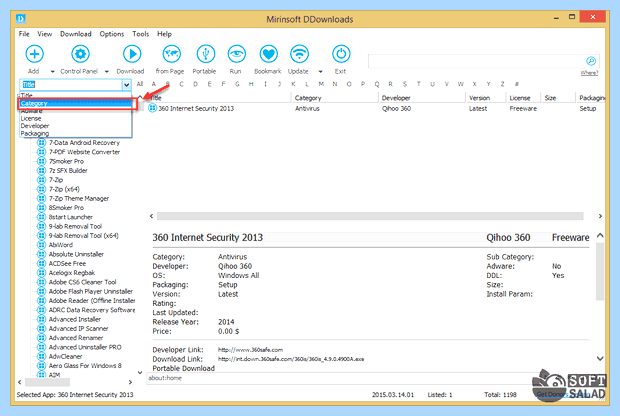The width and height of the screenshot is (620, 416).
Task: Click icon next to 7-Zip (x64)
Action: coord(42,189)
